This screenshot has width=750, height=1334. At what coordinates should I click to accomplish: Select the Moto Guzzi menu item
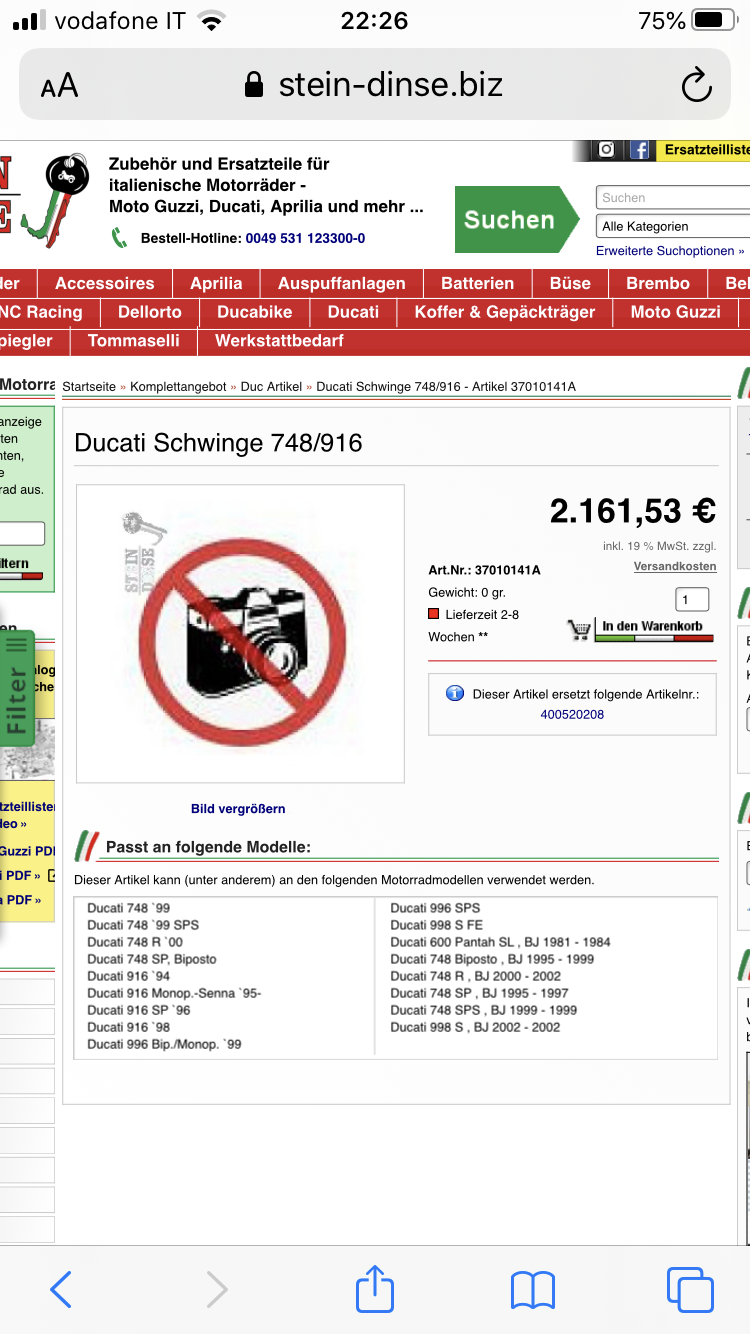676,312
